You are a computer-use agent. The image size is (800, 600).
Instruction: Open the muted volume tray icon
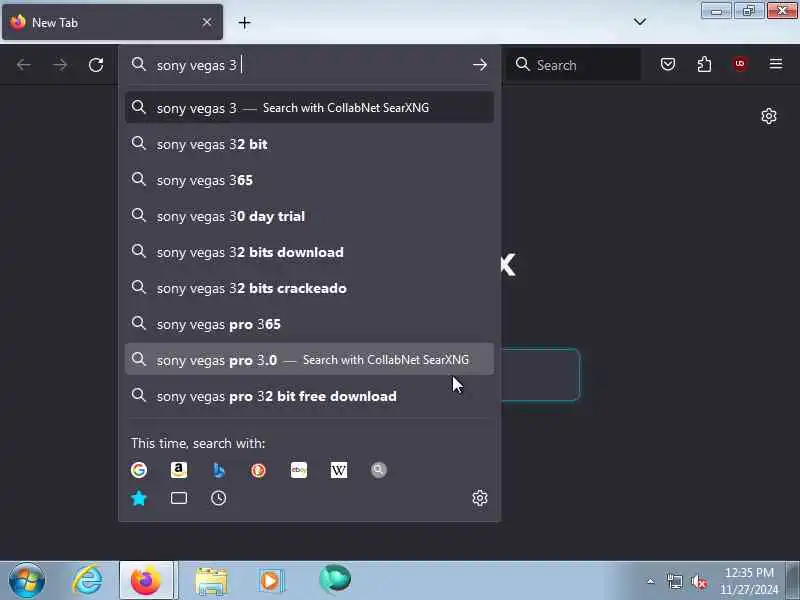[x=699, y=582]
